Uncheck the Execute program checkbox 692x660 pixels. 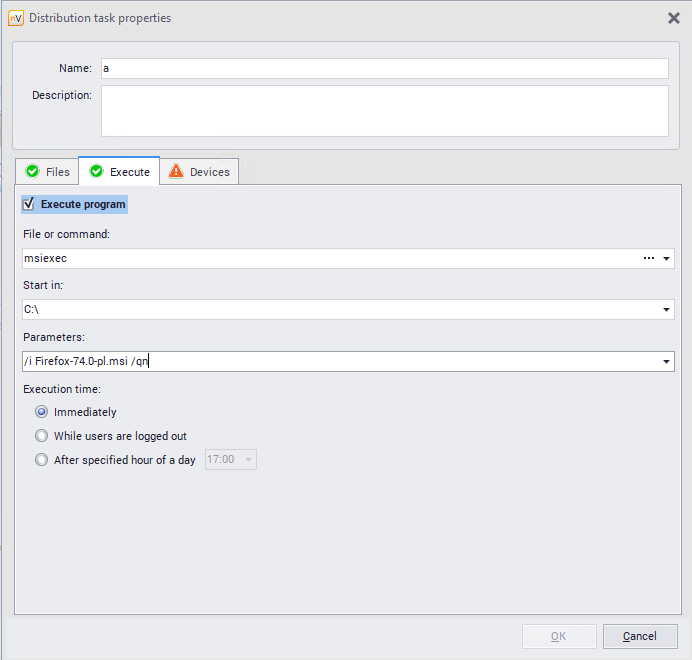pos(29,204)
